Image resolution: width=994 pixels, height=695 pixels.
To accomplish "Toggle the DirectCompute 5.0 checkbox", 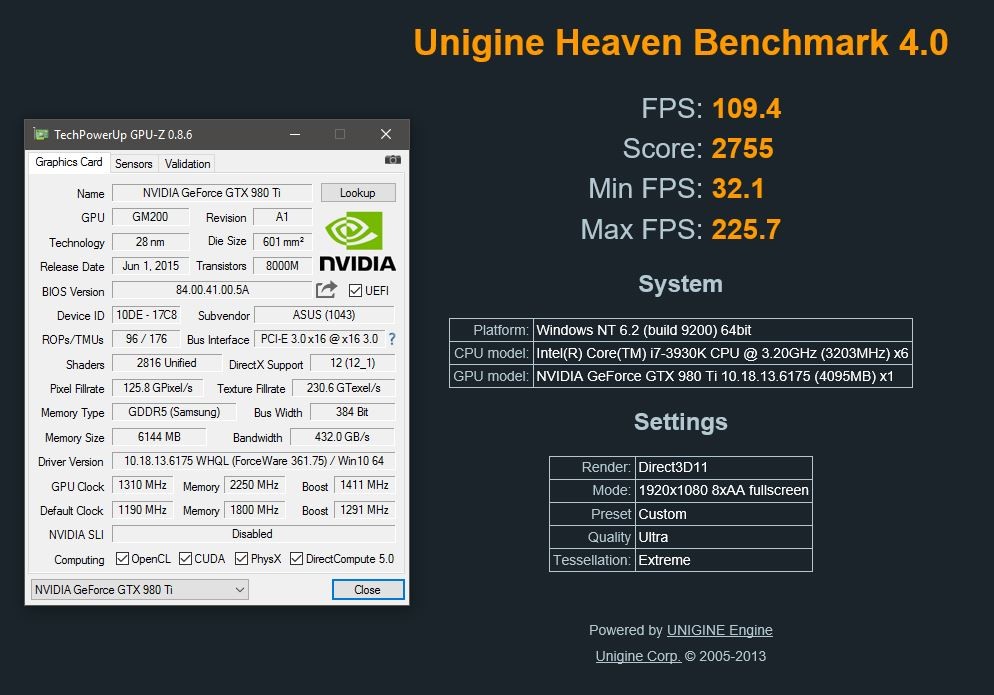I will 296,559.
